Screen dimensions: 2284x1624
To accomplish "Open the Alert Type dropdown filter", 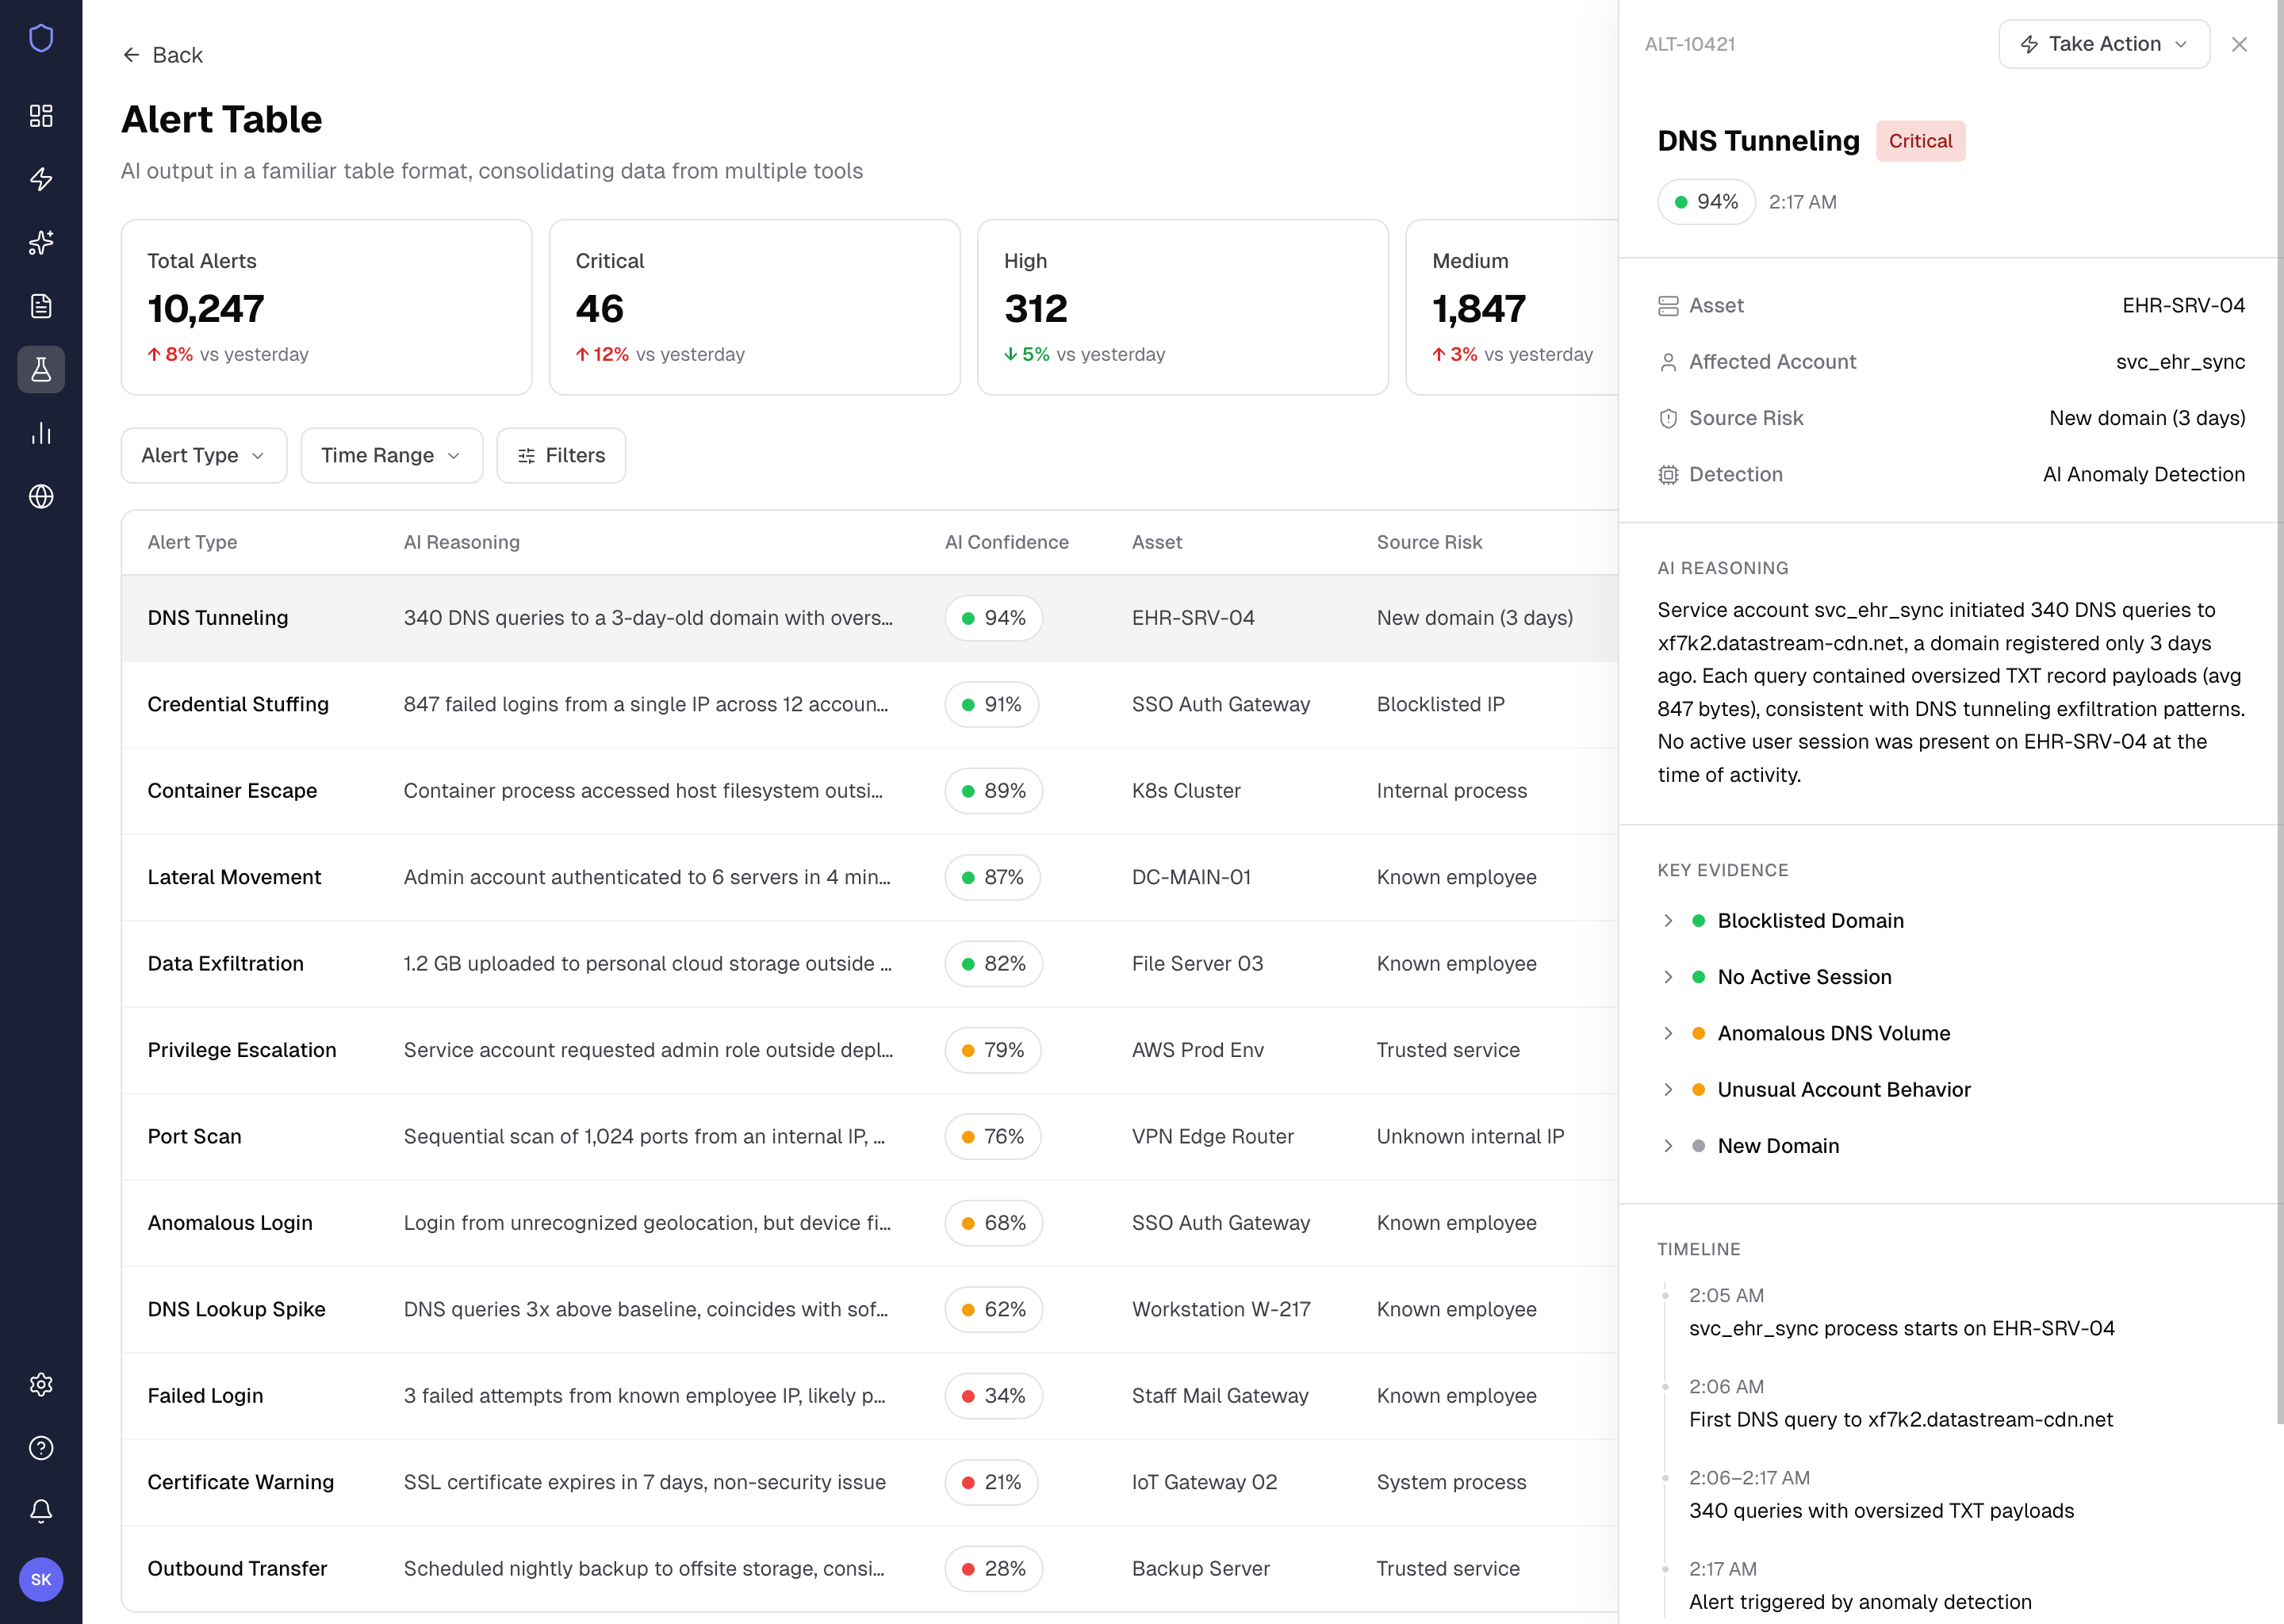I will point(204,456).
